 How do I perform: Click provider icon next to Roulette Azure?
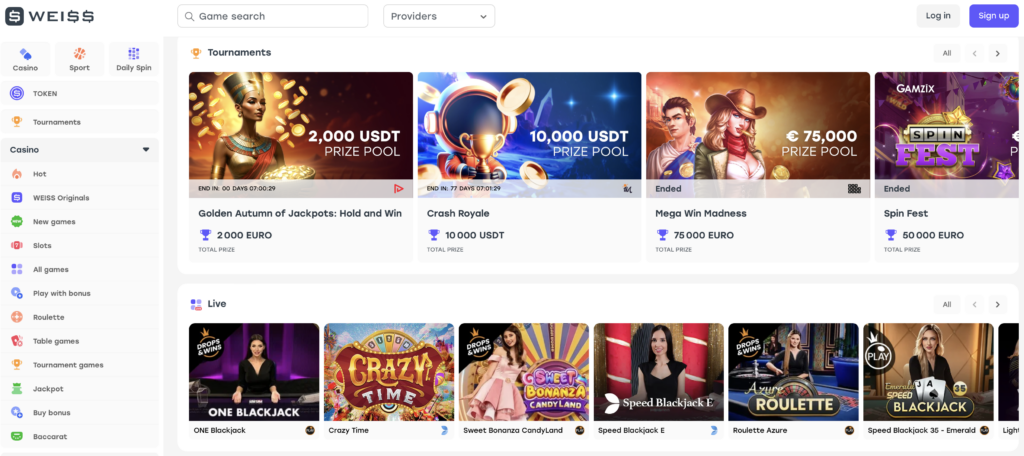(x=849, y=431)
